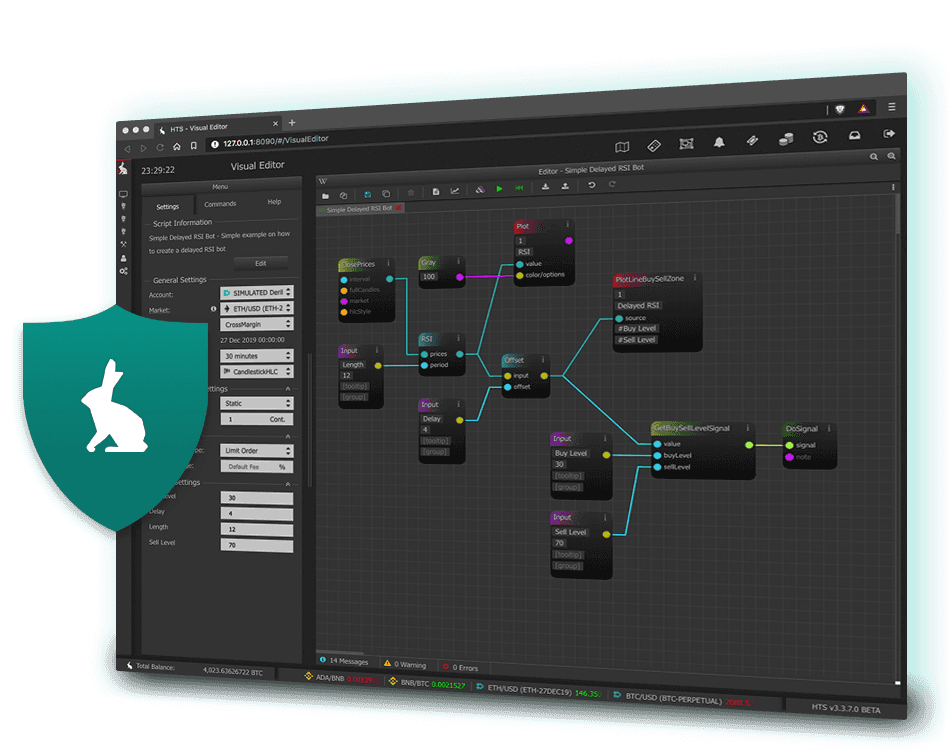Collapse section above the Limit Order dropdown
Viewport: 950px width, 756px height.
click(288, 436)
